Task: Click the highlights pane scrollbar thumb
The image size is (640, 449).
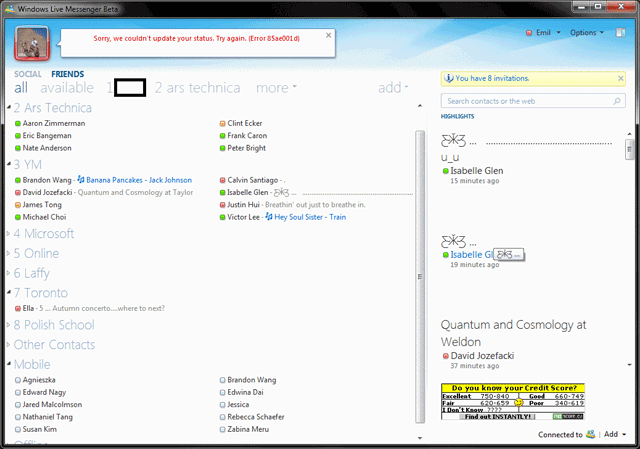Action: click(629, 149)
